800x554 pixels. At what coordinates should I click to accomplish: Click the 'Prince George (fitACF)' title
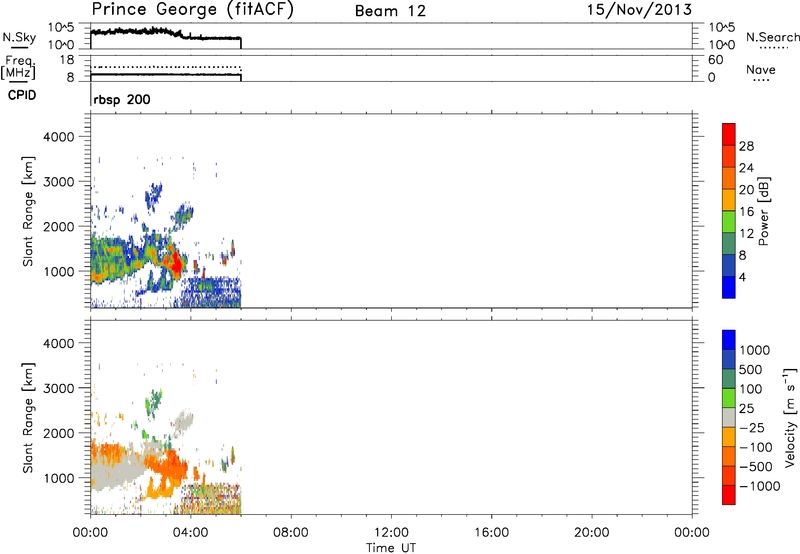point(192,10)
